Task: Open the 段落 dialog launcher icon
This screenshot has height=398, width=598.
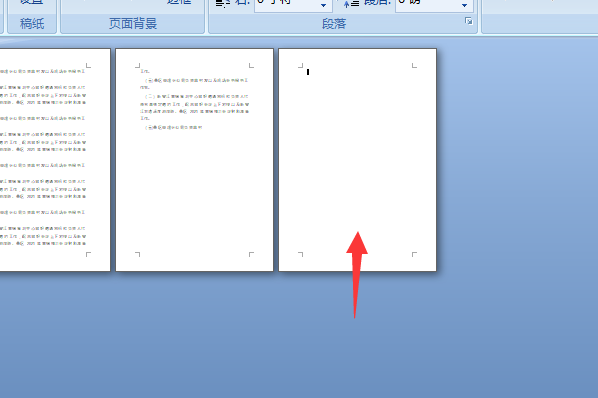Action: [469, 21]
